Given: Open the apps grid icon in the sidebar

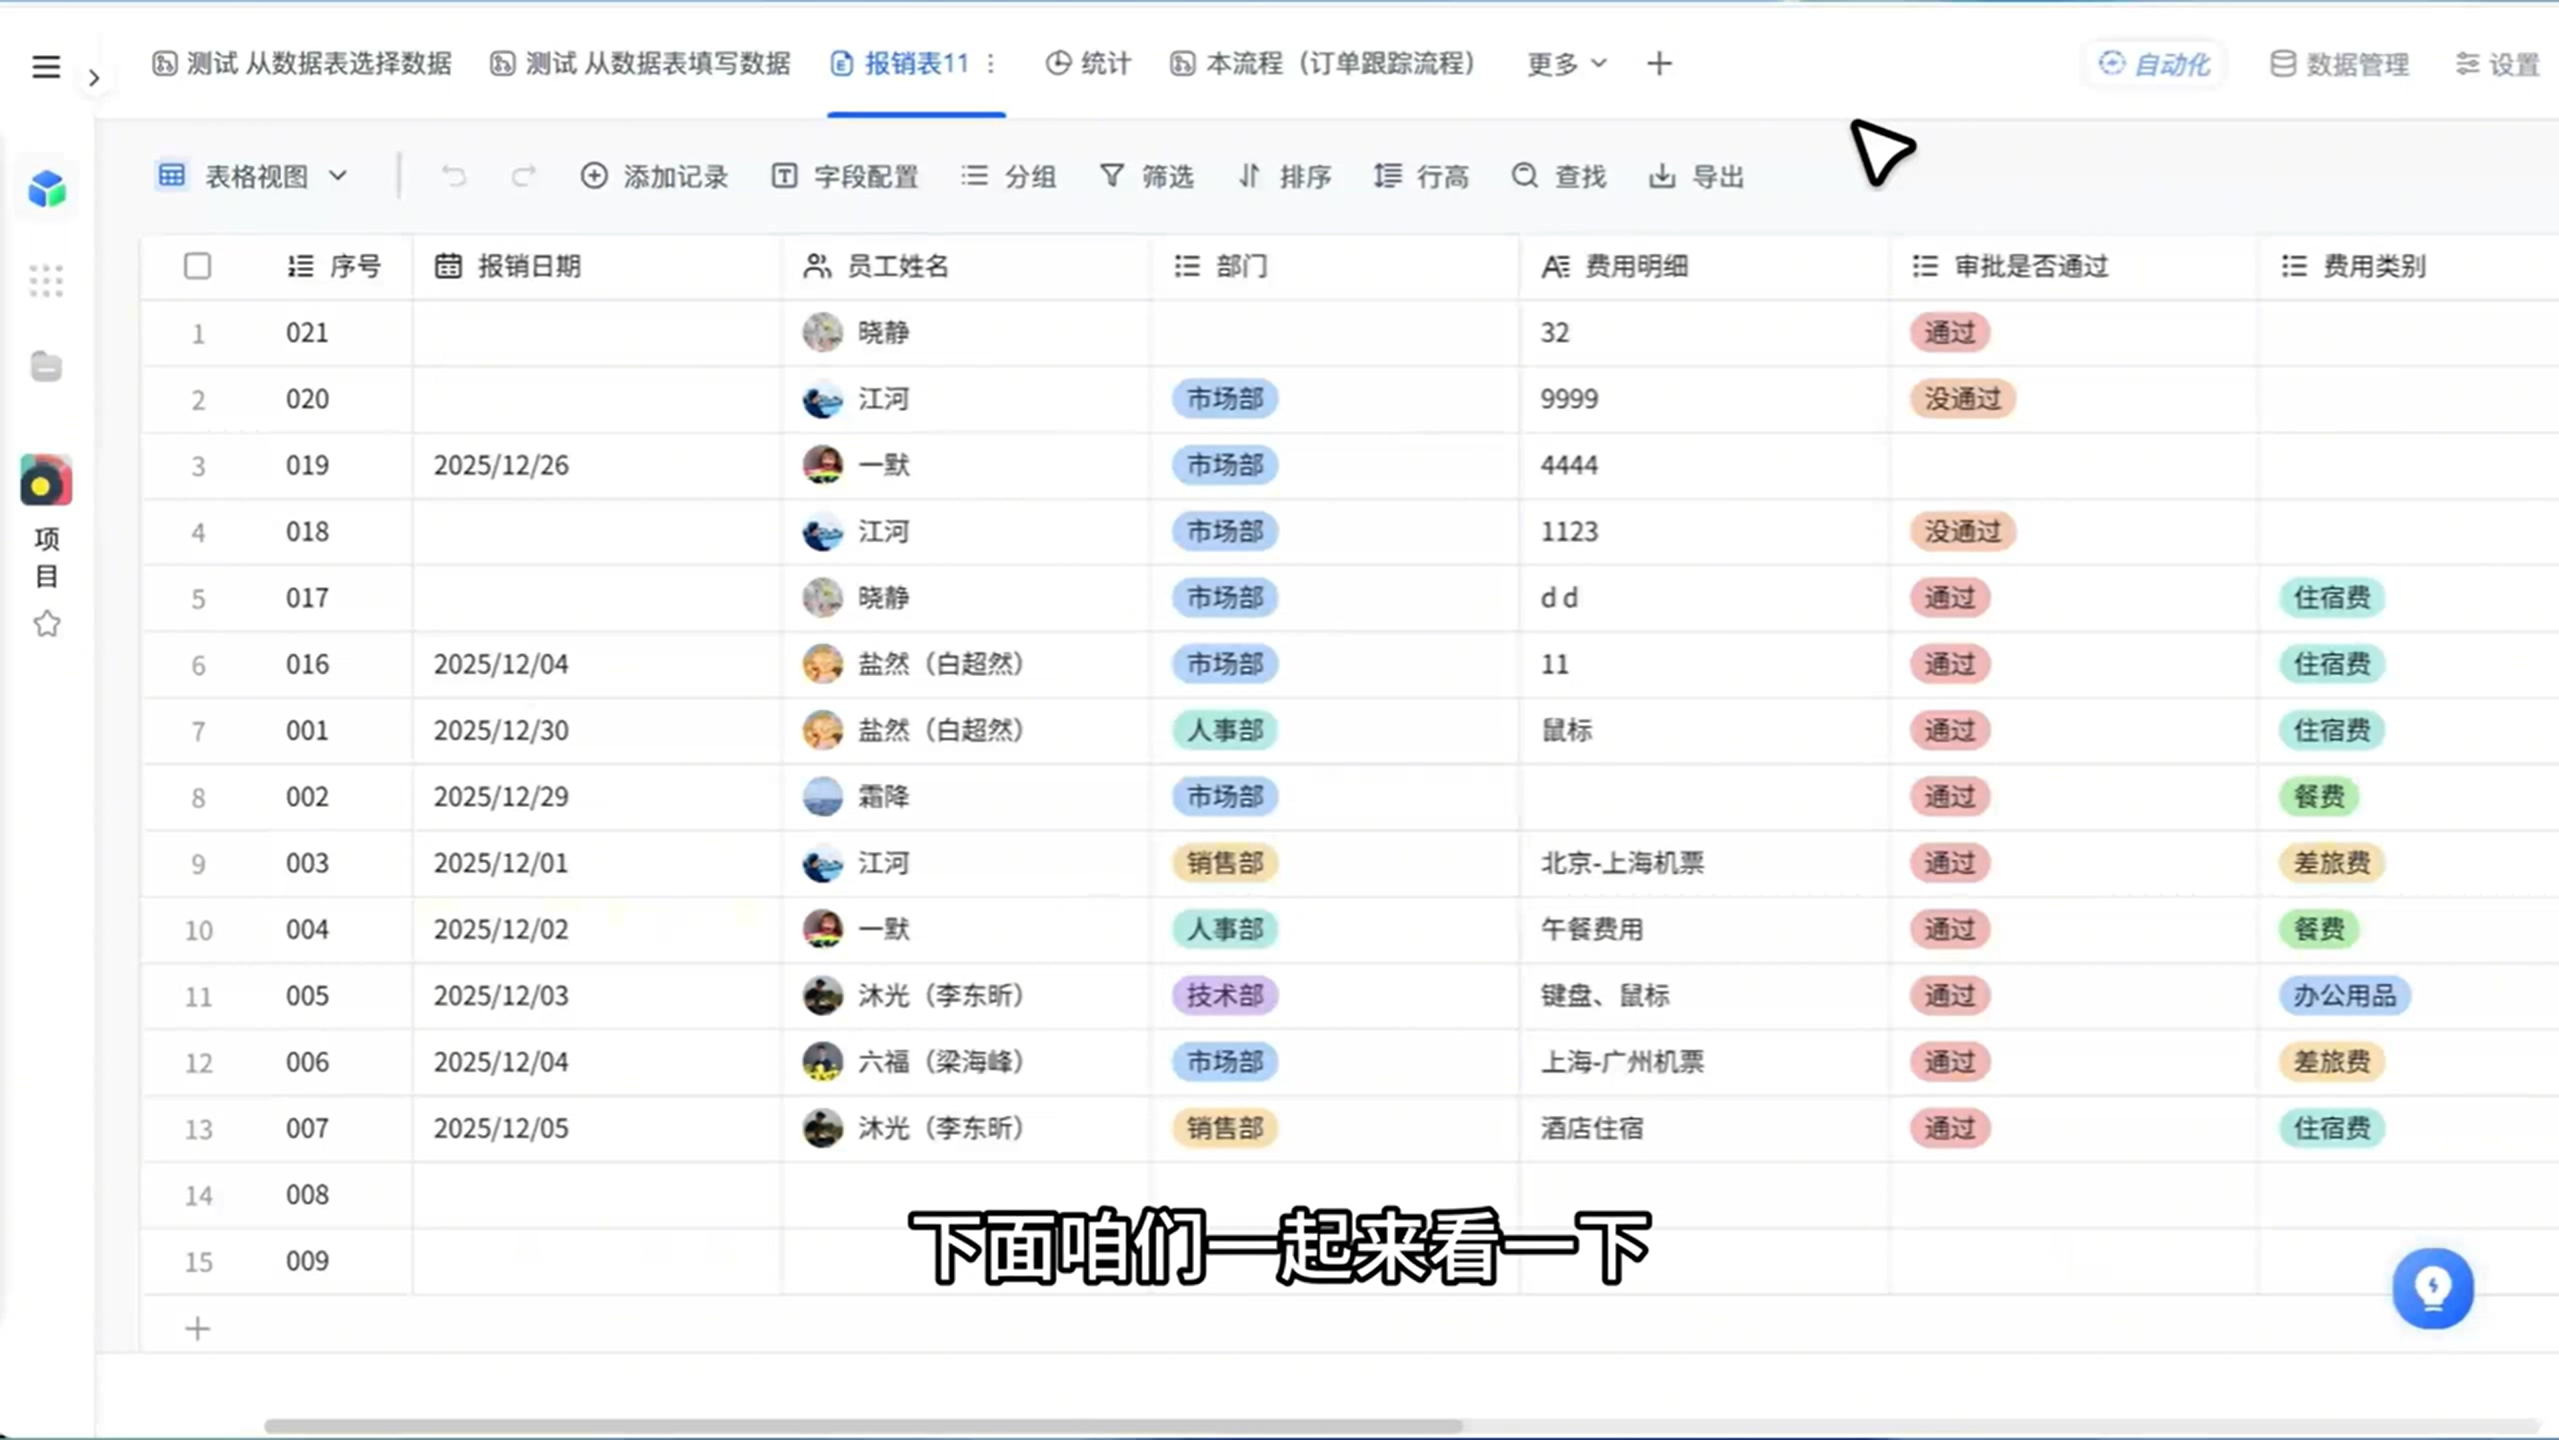Looking at the screenshot, I should (46, 281).
